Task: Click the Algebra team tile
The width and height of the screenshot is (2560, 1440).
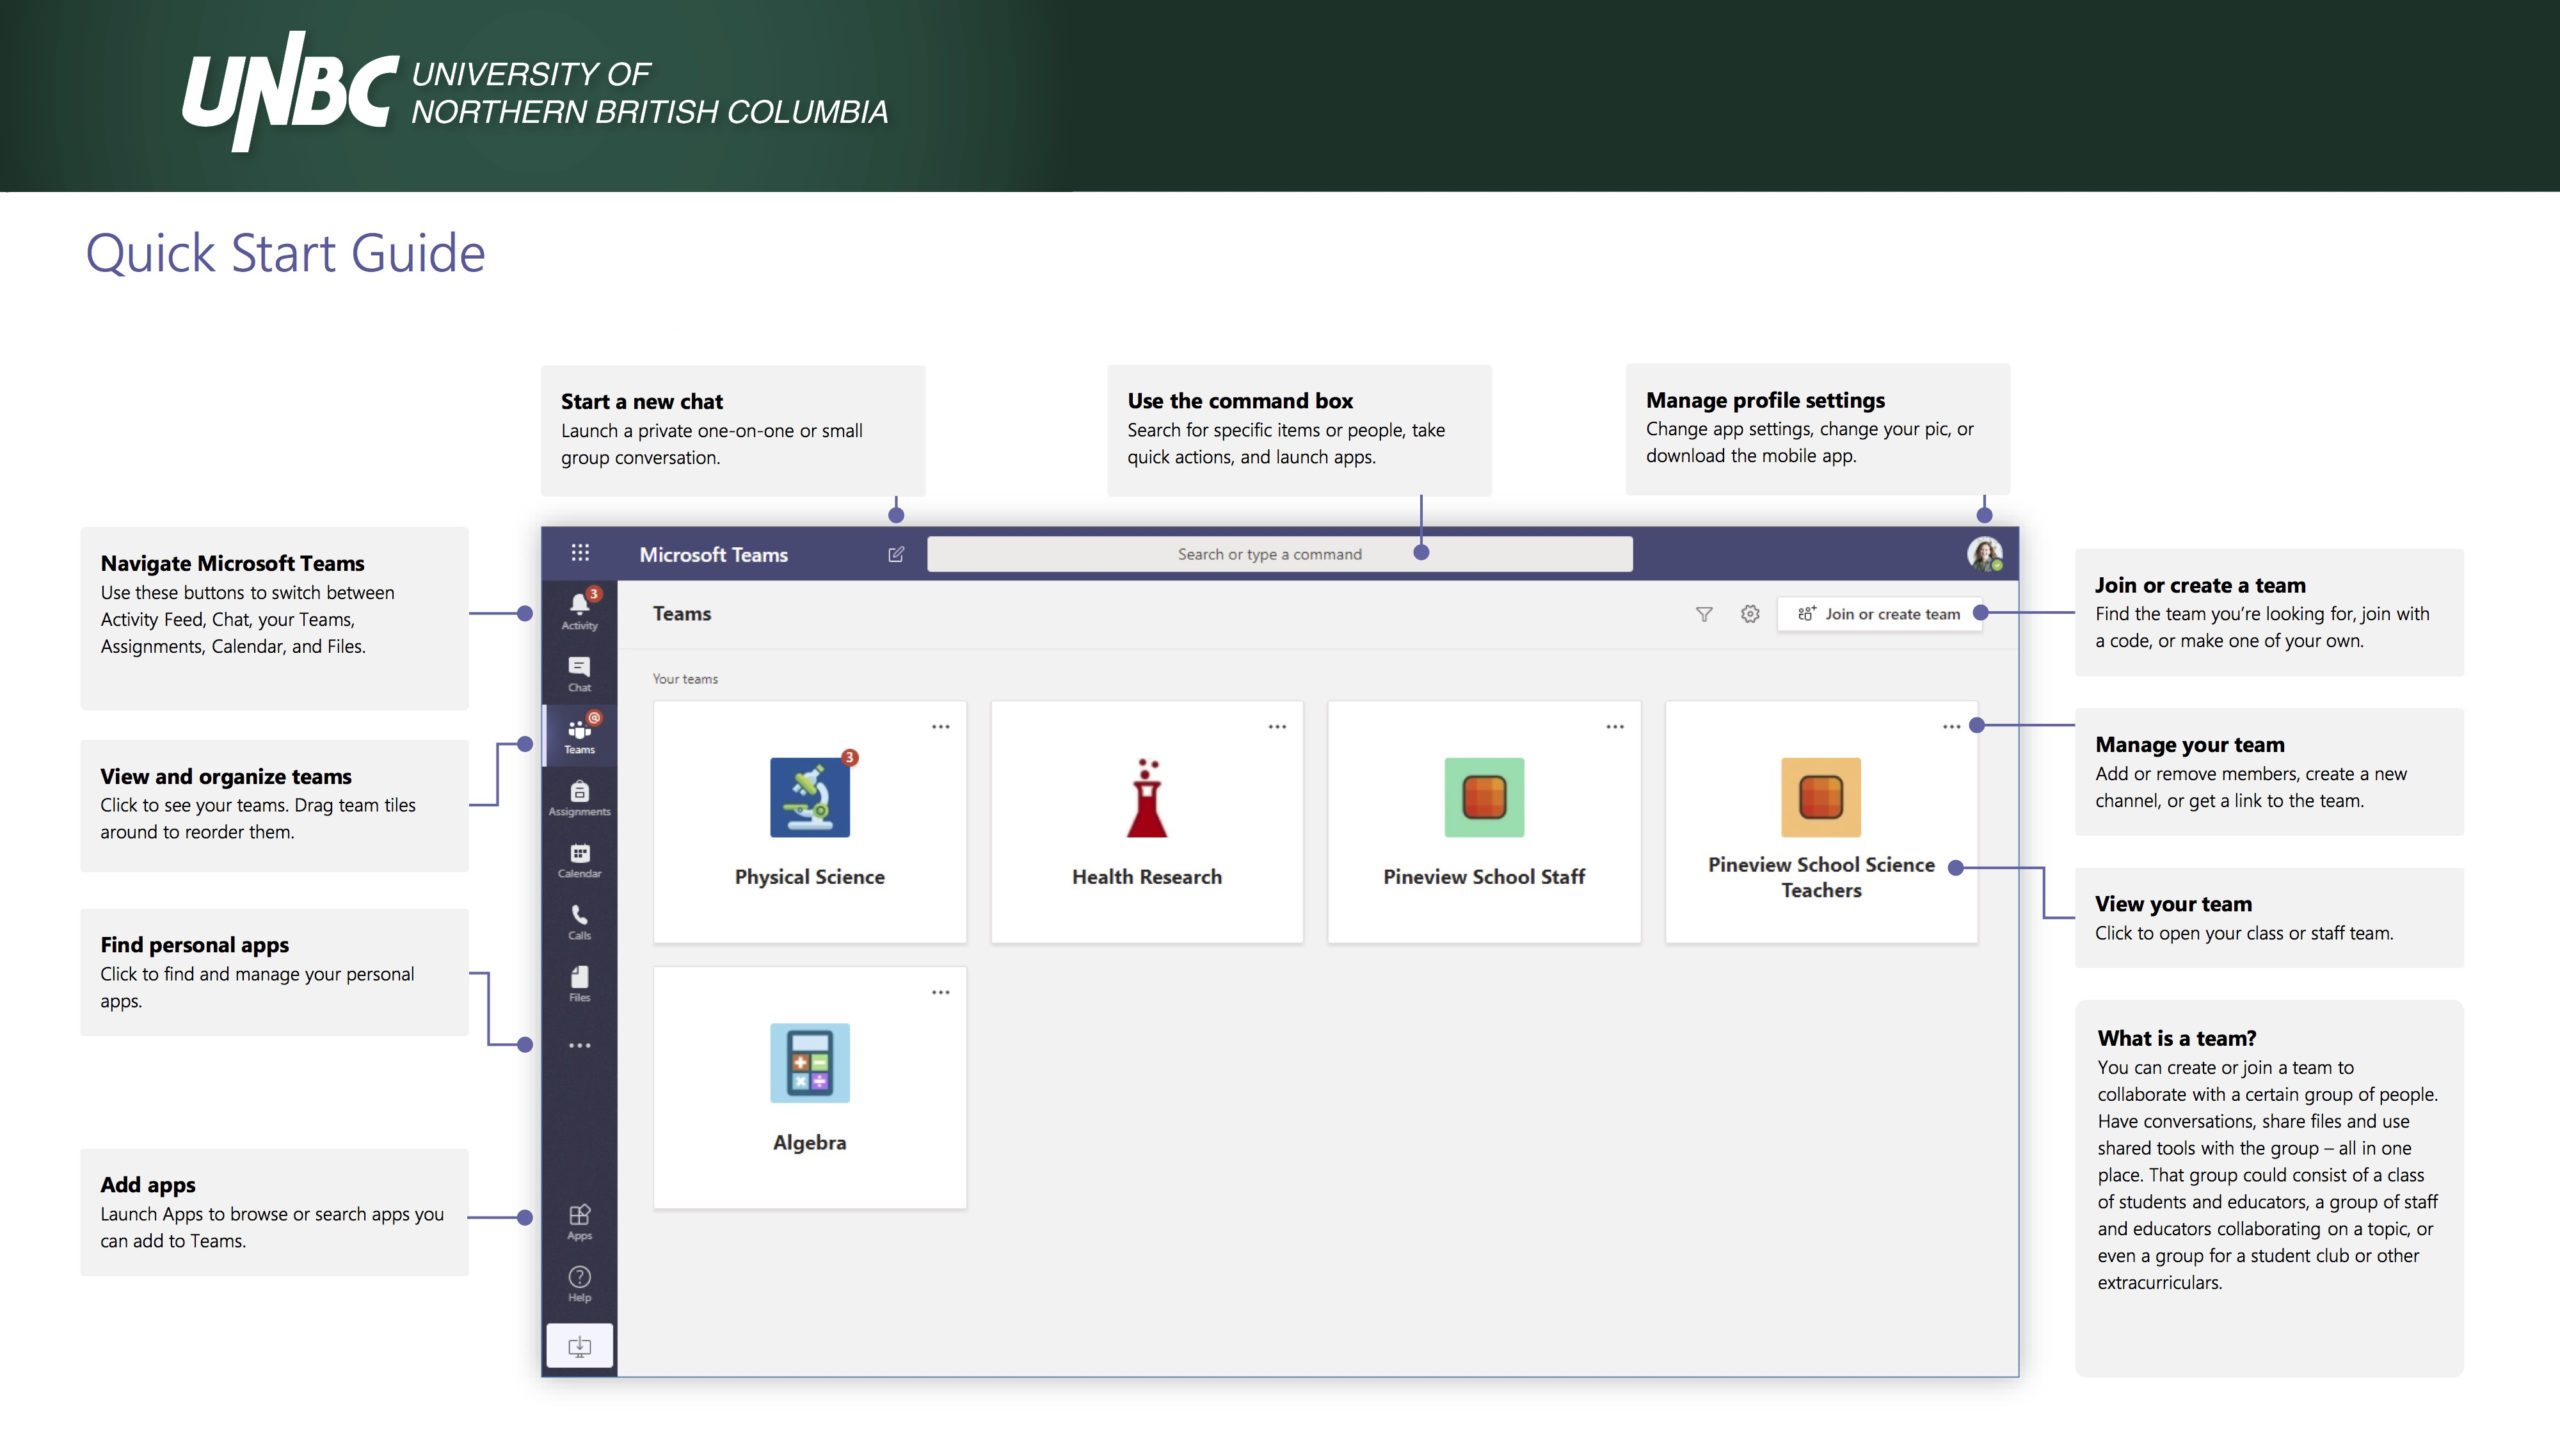Action: (807, 1081)
